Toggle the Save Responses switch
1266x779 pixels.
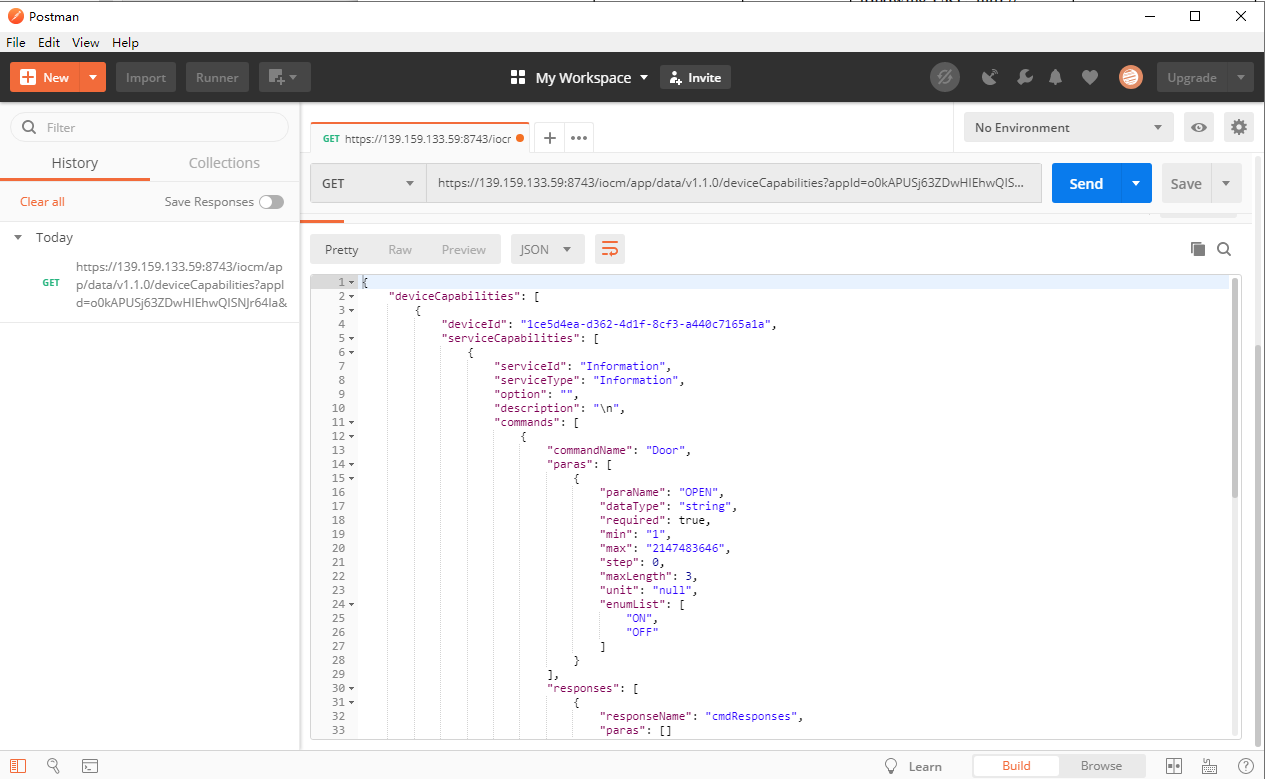pos(271,202)
